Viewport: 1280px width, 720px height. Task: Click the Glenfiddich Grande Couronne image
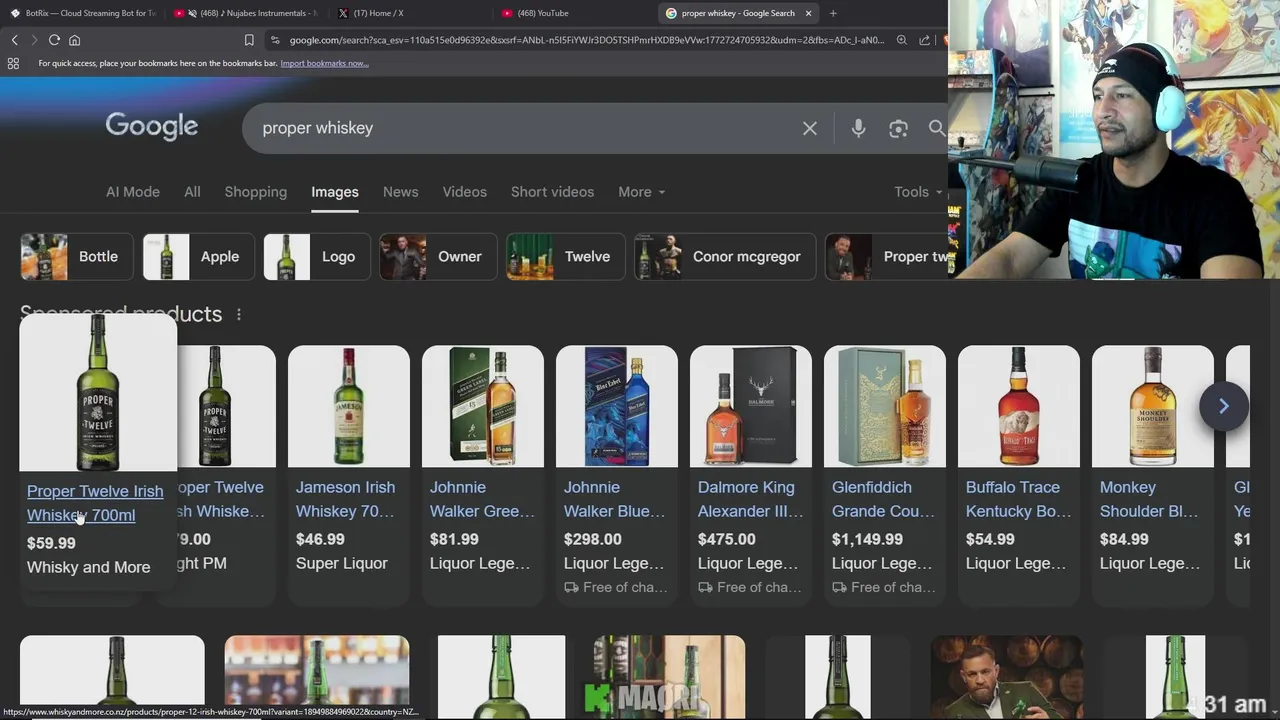[885, 406]
